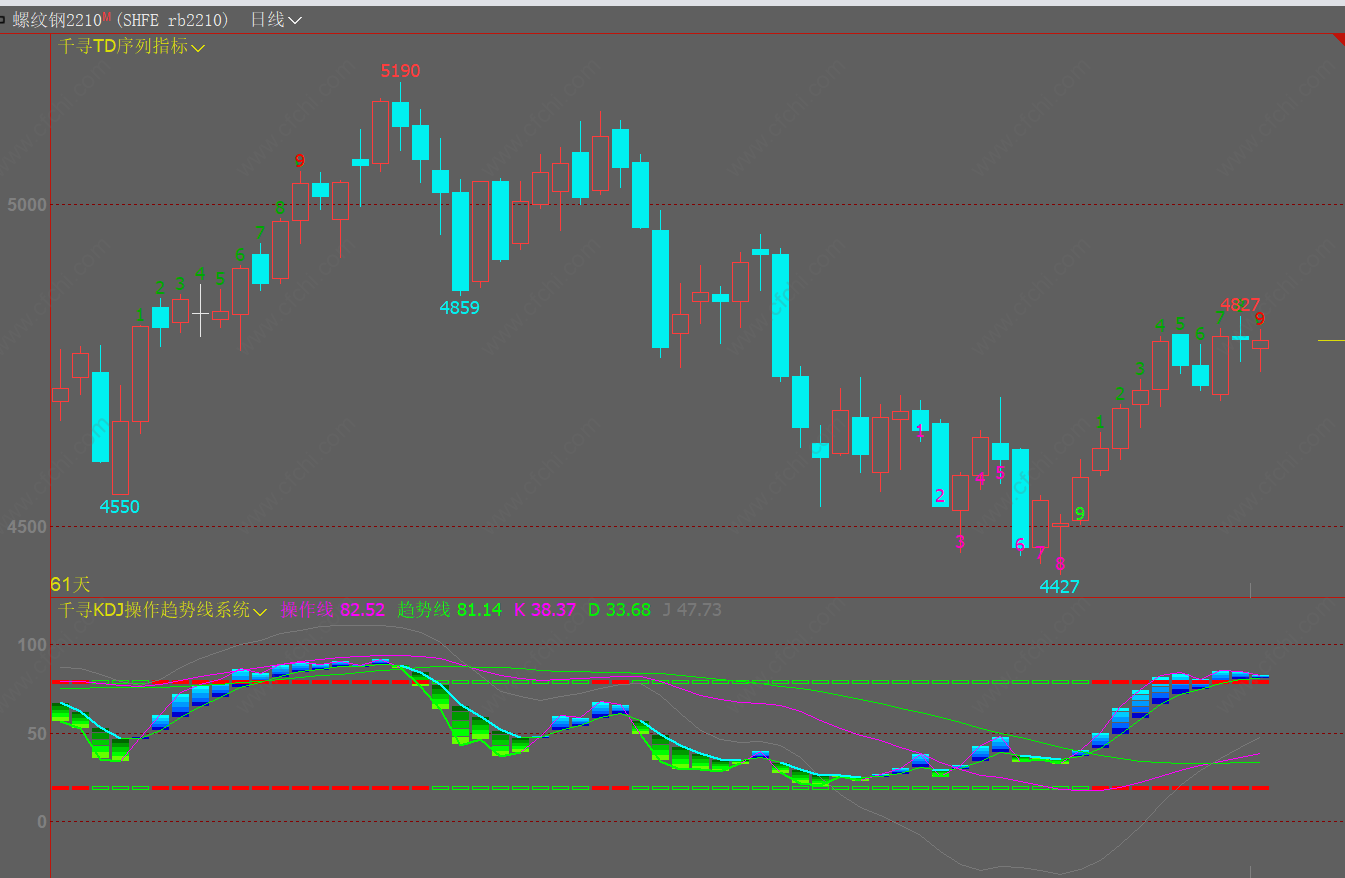Screen dimensions: 1345x878
Task: Click the small icon left of 螺纹钢2210
Action: (3, 19)
